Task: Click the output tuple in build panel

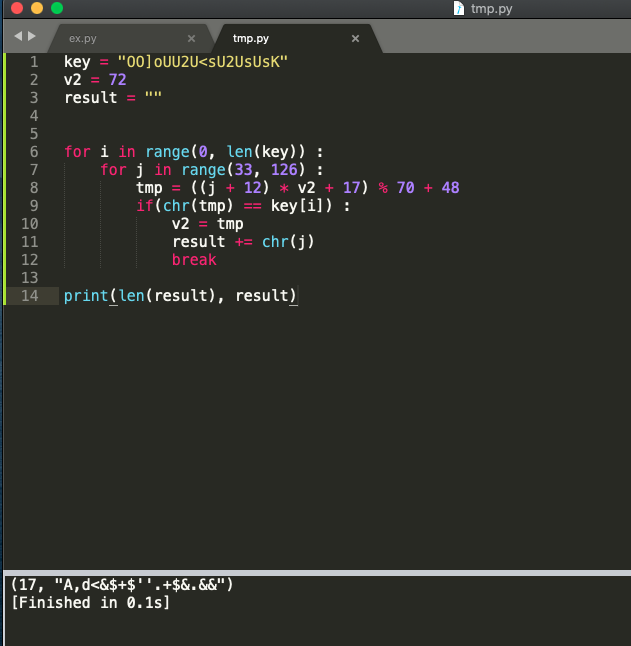Action: point(122,585)
